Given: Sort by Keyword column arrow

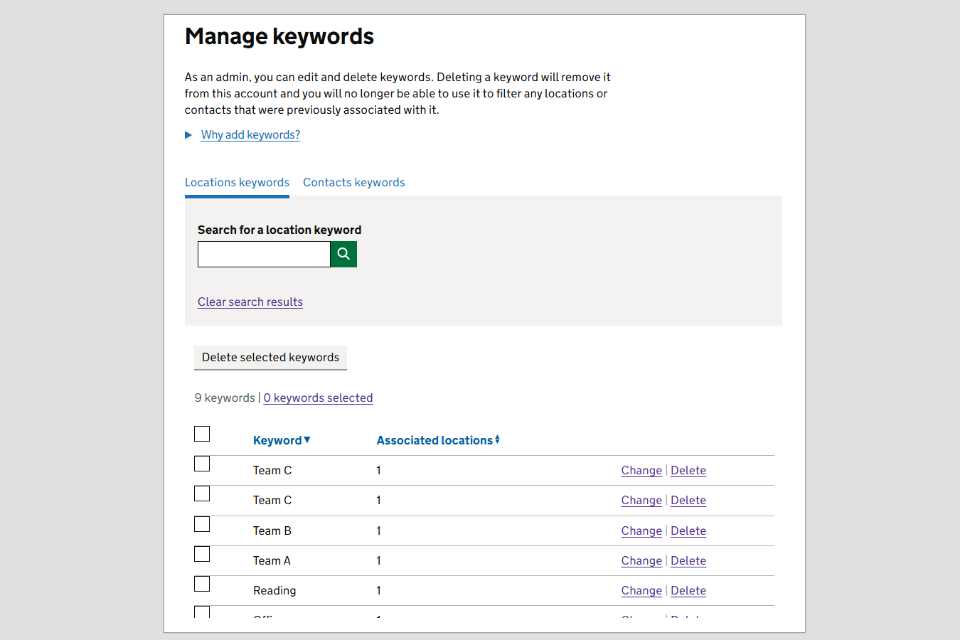Looking at the screenshot, I should tap(307, 440).
